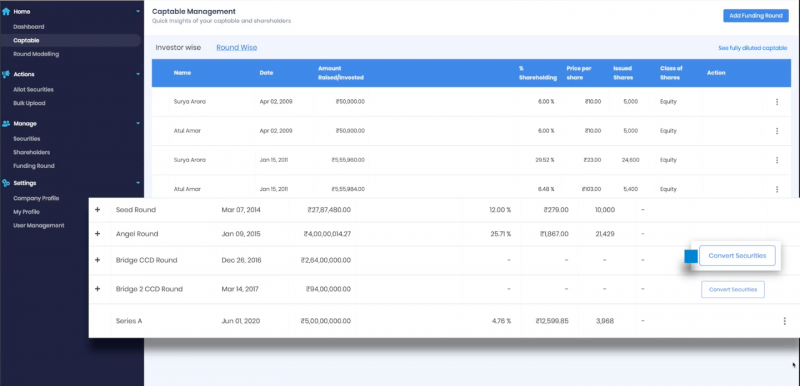Screen dimensions: 800x386
Task: Collapse the Actions sidebar section chevron
Action: tap(138, 74)
